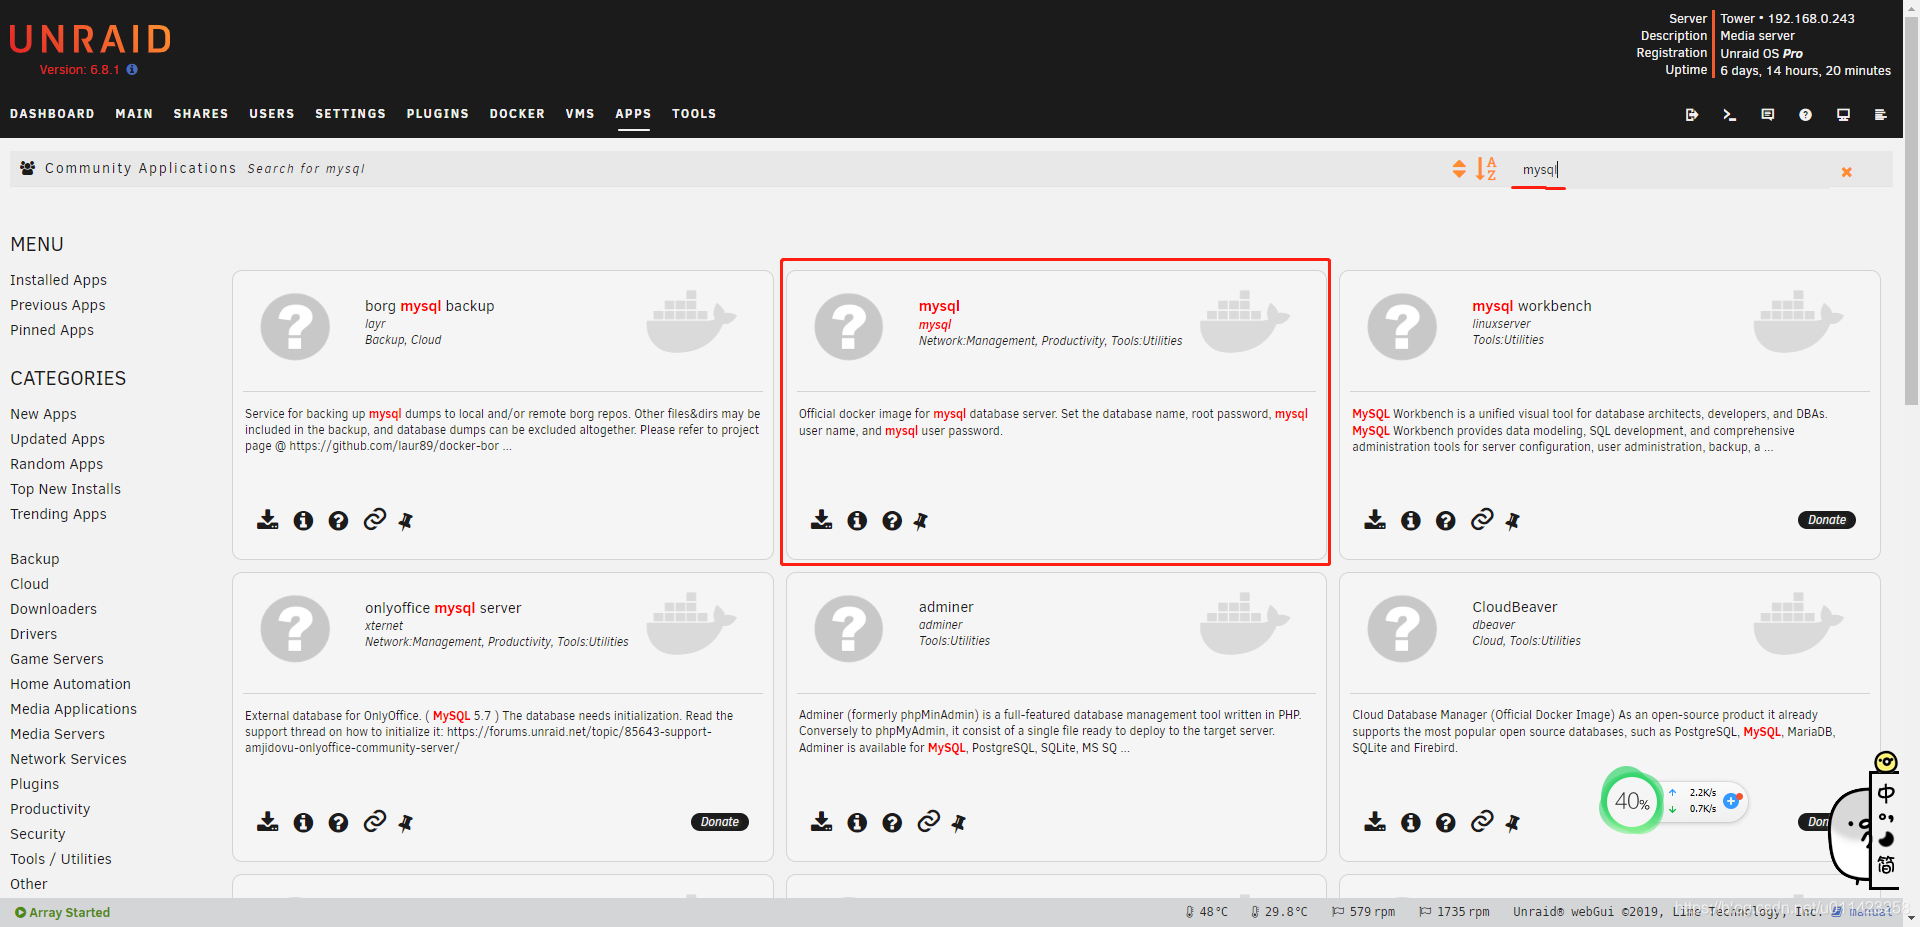Browse Media Servers category
Screen dimensions: 1920x927
57,734
